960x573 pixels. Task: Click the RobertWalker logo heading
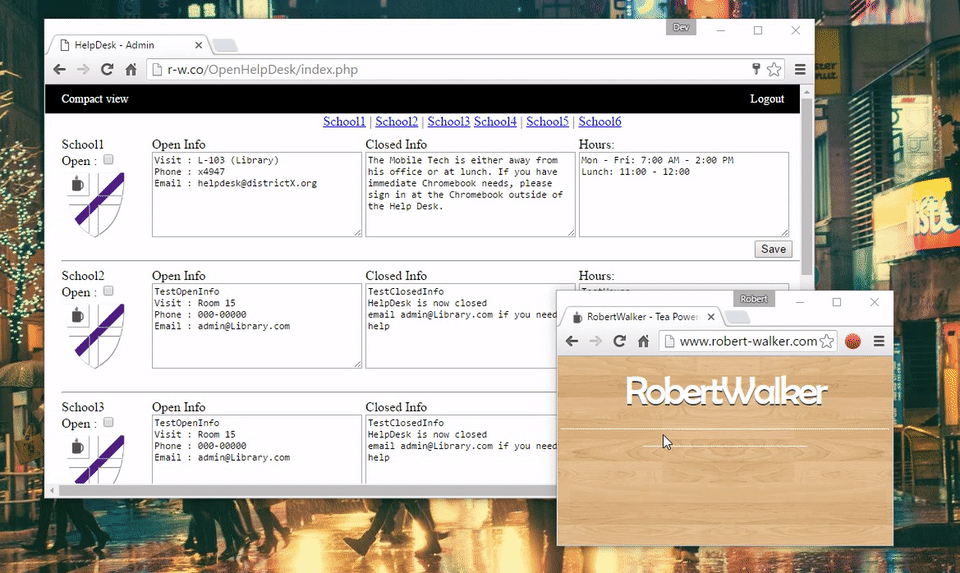point(726,392)
